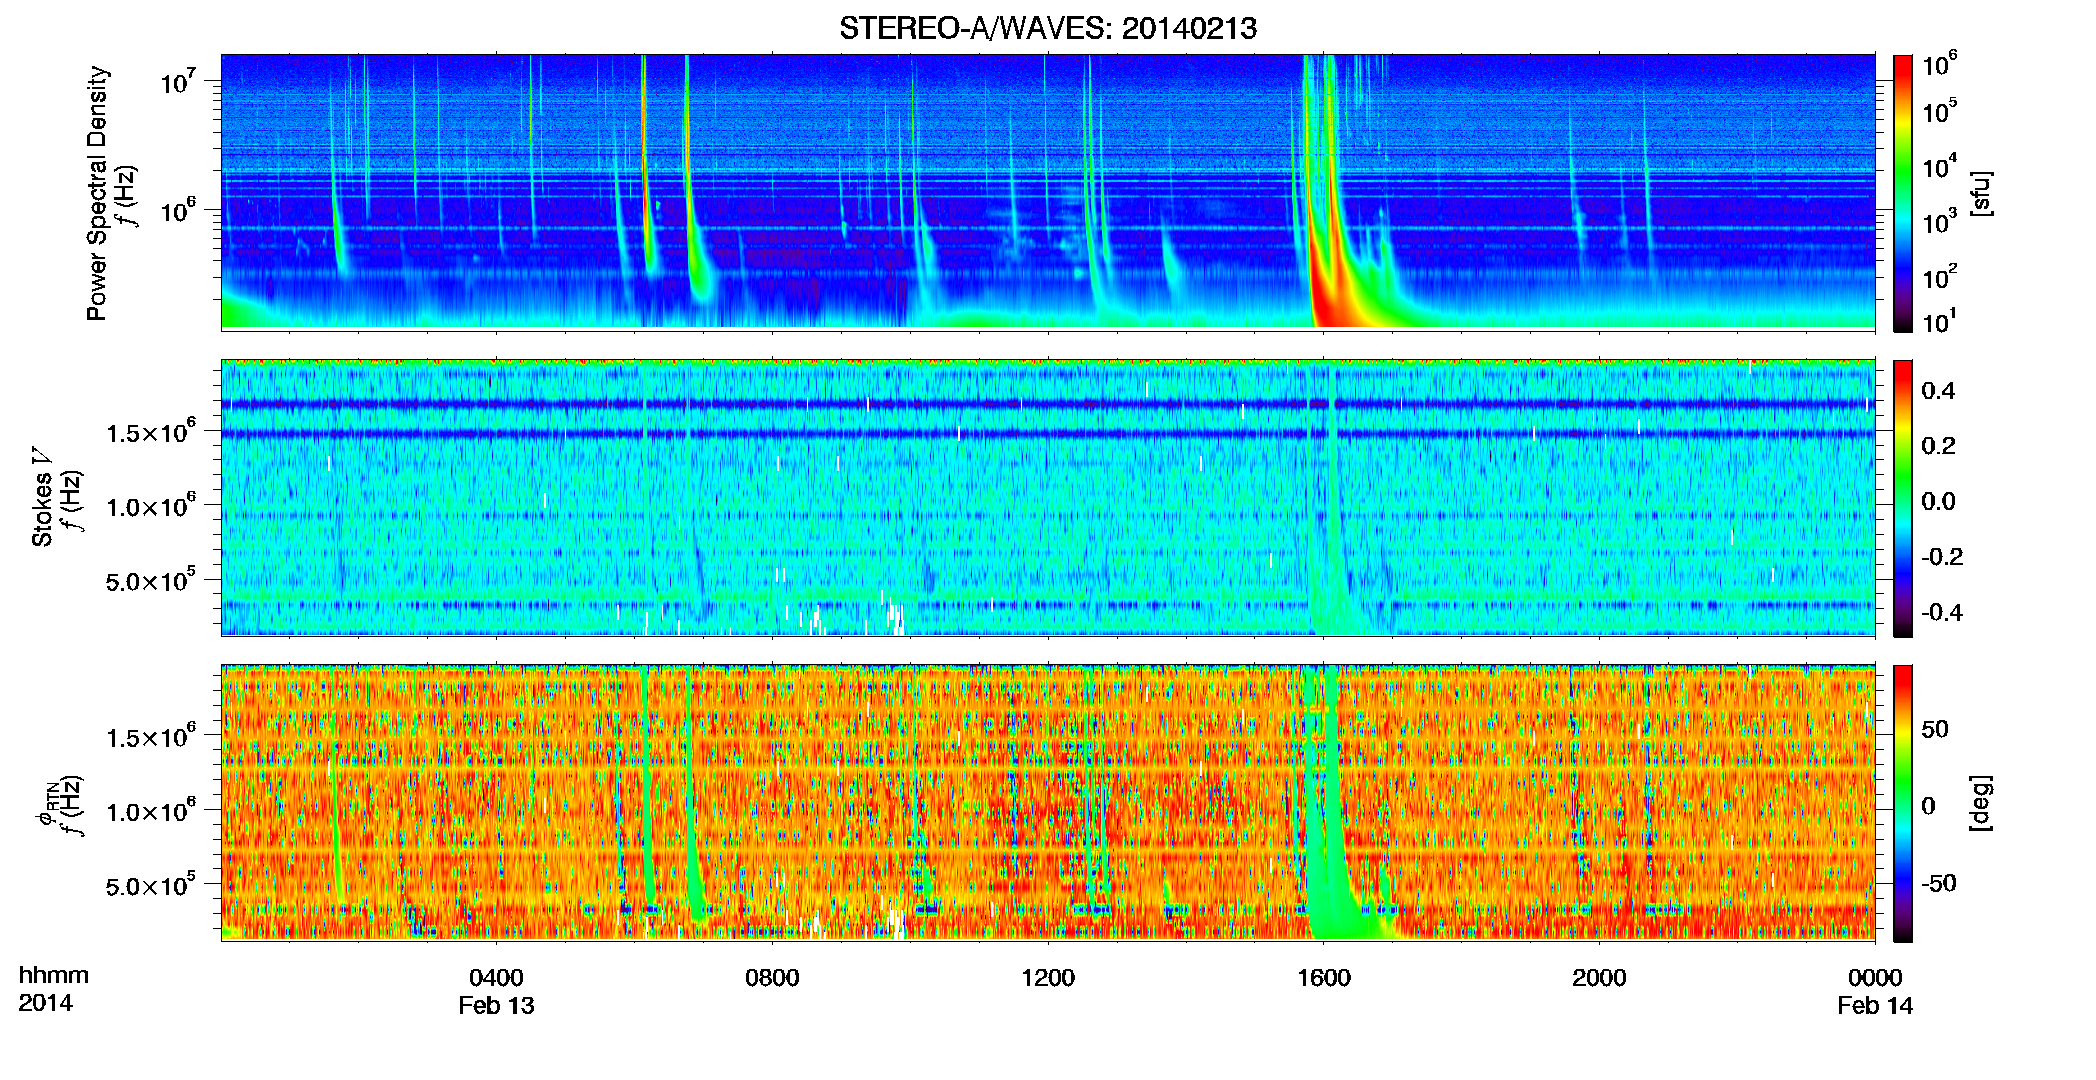Click the 0.4 label on Stokes color bar
Image resolution: width=2096 pixels, height=1080 pixels.
click(1938, 391)
